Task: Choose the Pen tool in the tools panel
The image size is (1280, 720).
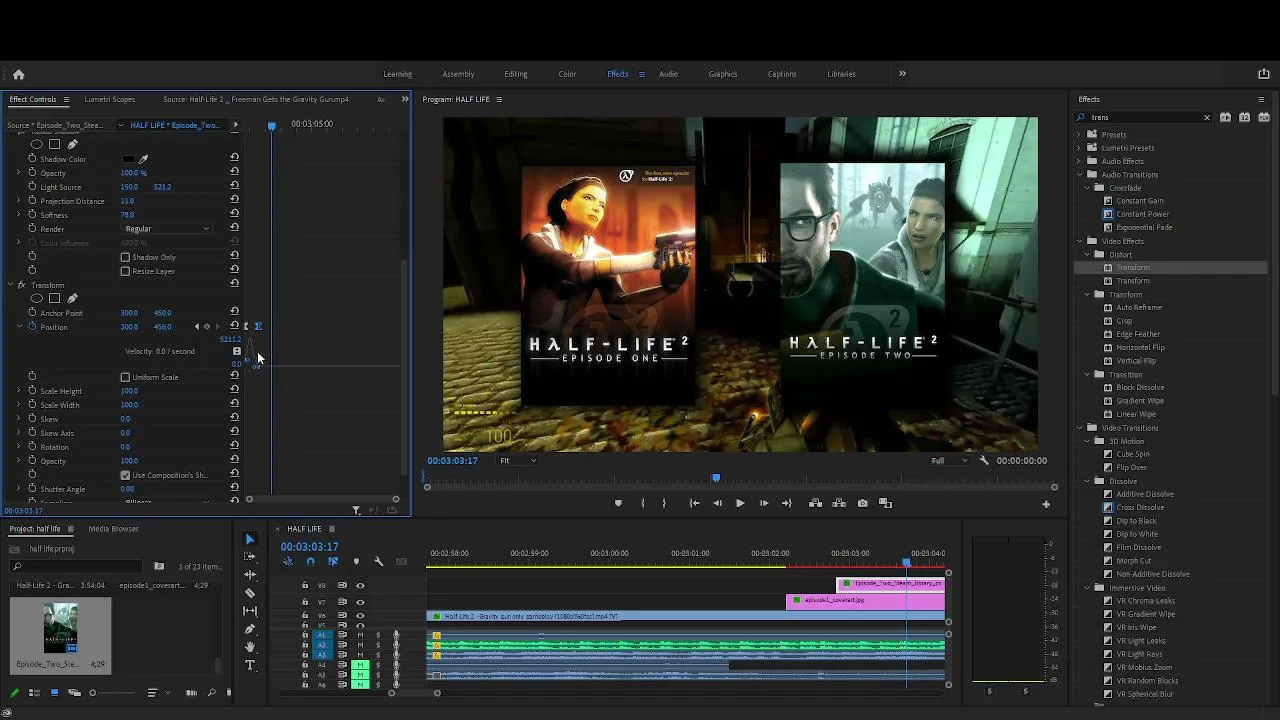Action: pos(250,629)
